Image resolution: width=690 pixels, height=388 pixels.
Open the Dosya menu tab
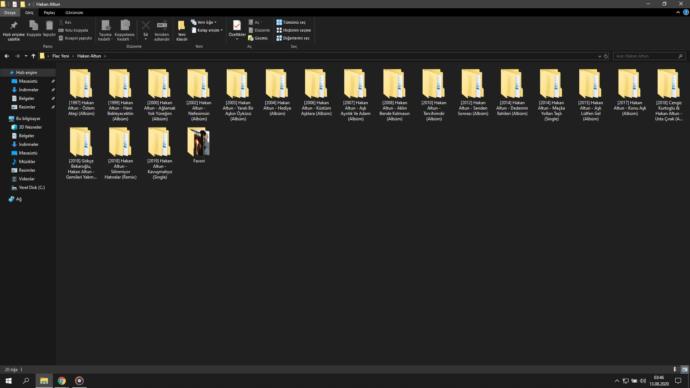click(10, 13)
